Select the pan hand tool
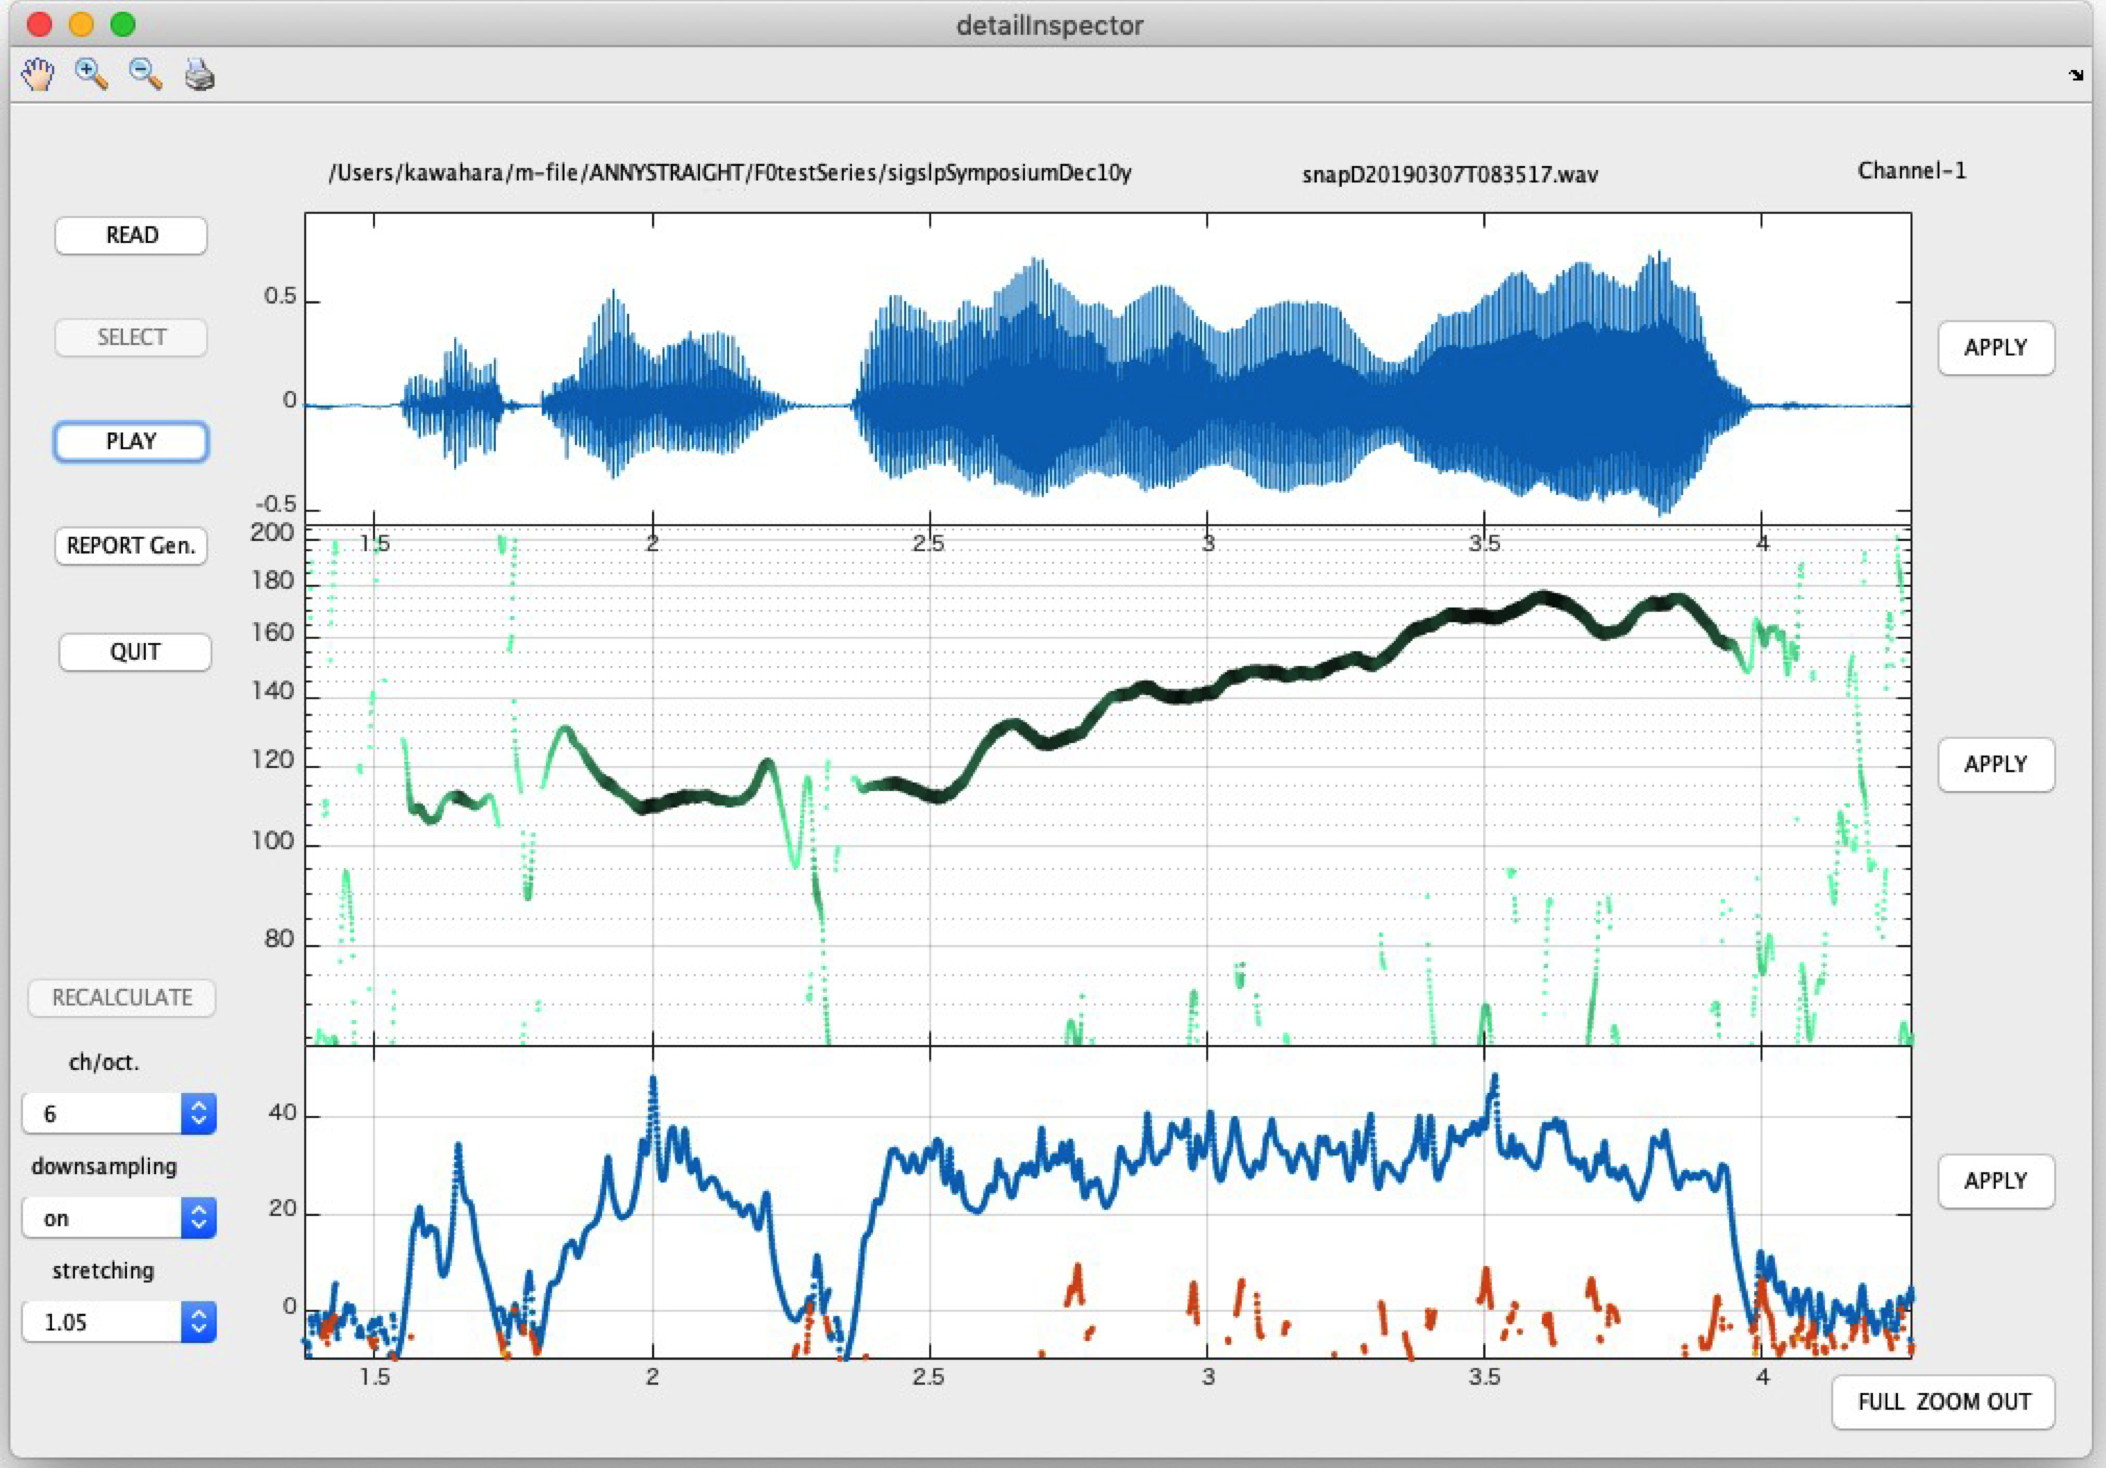 coord(38,75)
